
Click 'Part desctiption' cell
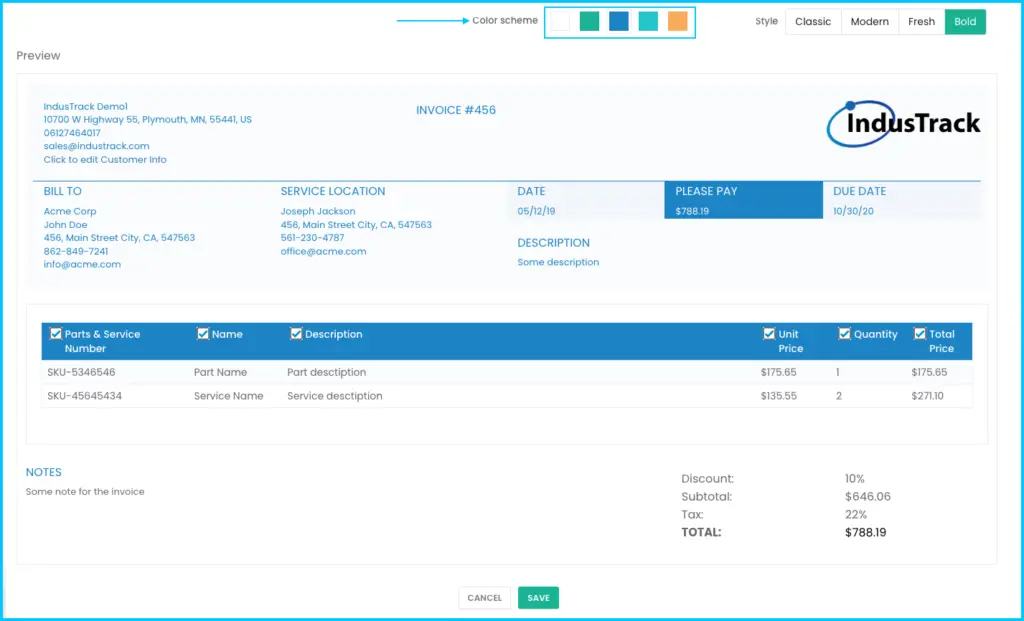tap(327, 372)
